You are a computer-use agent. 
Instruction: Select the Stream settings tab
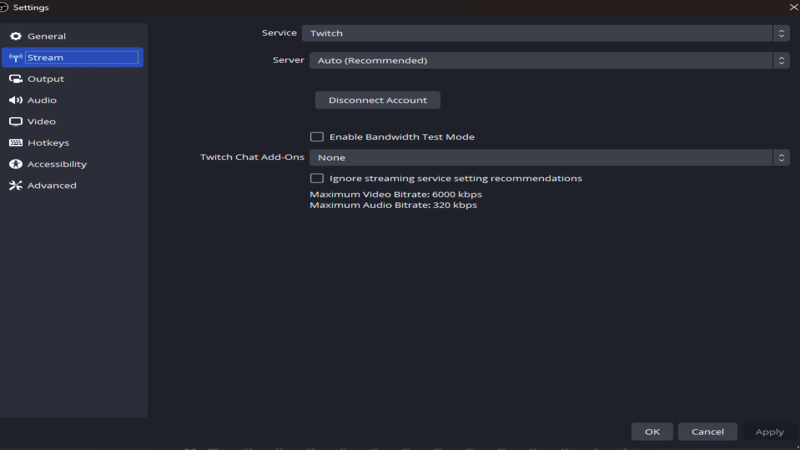(72, 58)
